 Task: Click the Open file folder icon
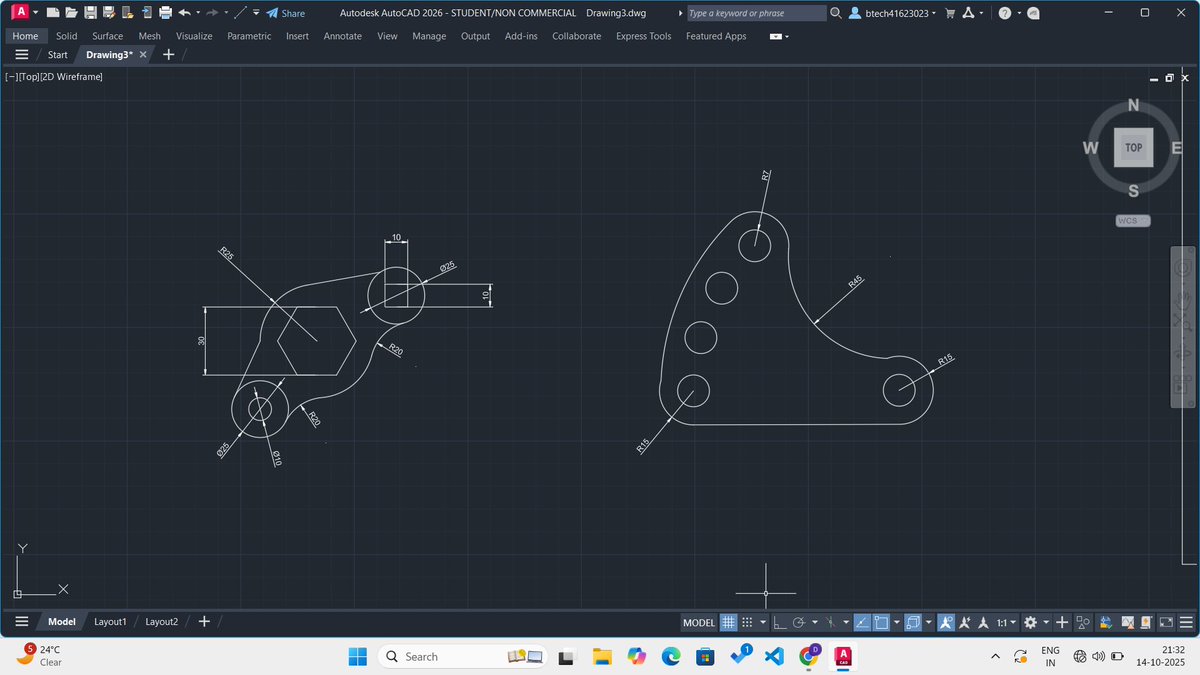(x=71, y=13)
